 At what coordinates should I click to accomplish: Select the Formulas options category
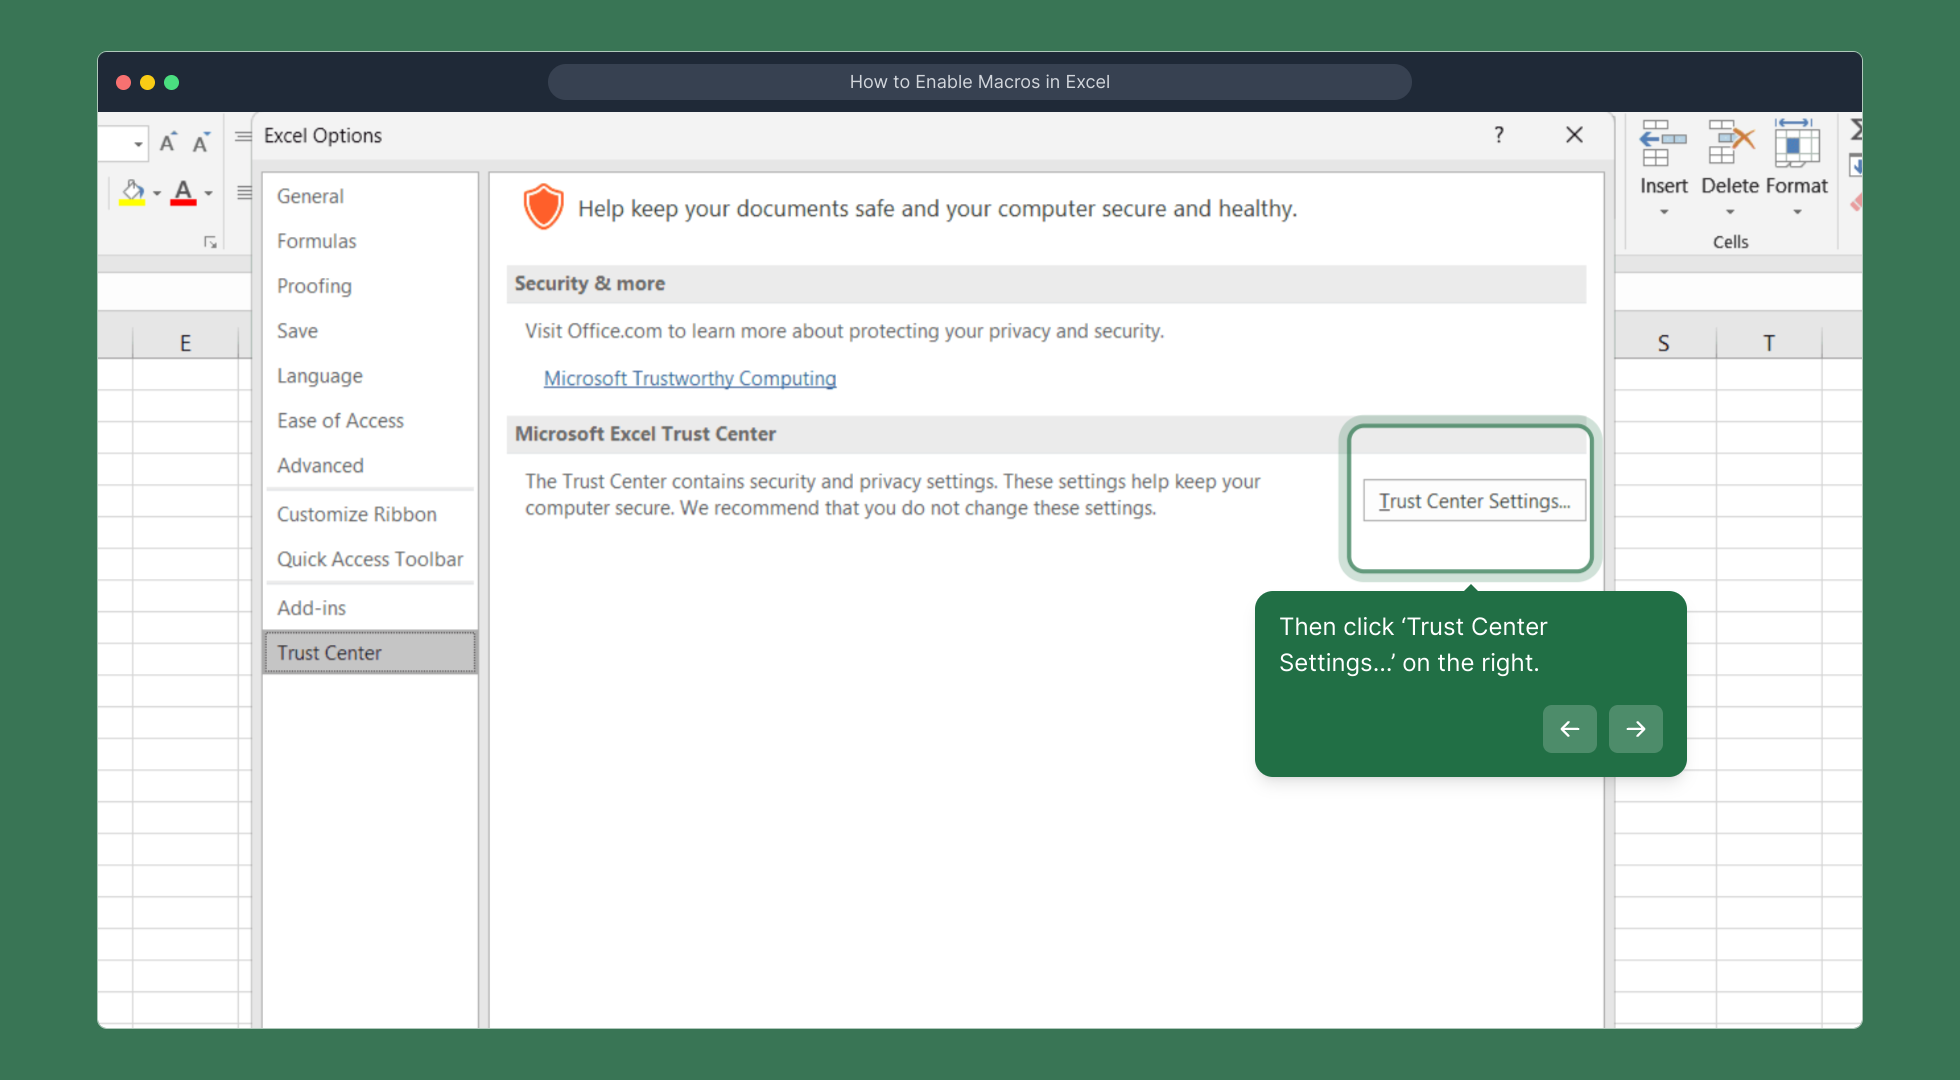[316, 241]
